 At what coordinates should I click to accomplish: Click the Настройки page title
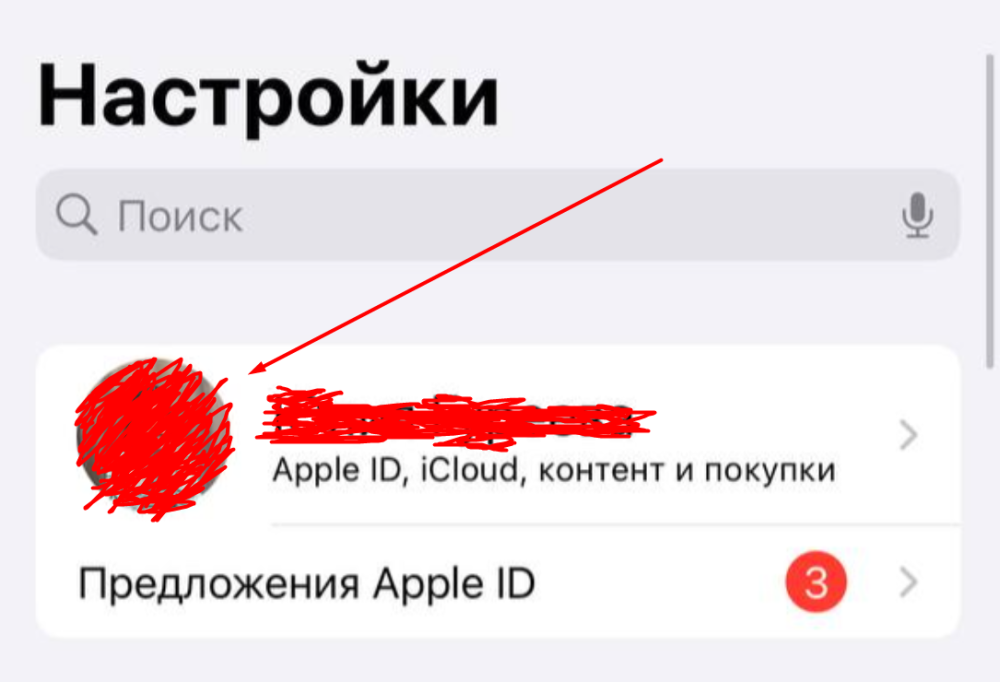pos(268,96)
